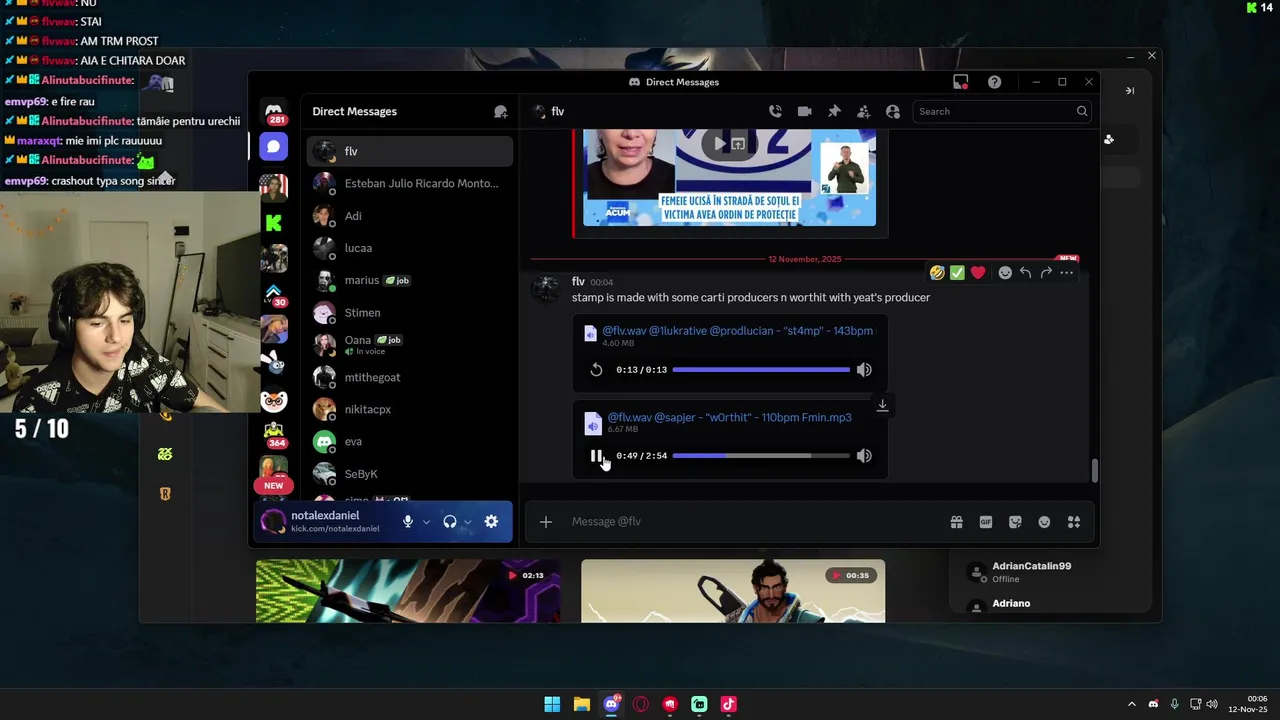Open the GIF picker
The image size is (1280, 720).
coord(986,522)
